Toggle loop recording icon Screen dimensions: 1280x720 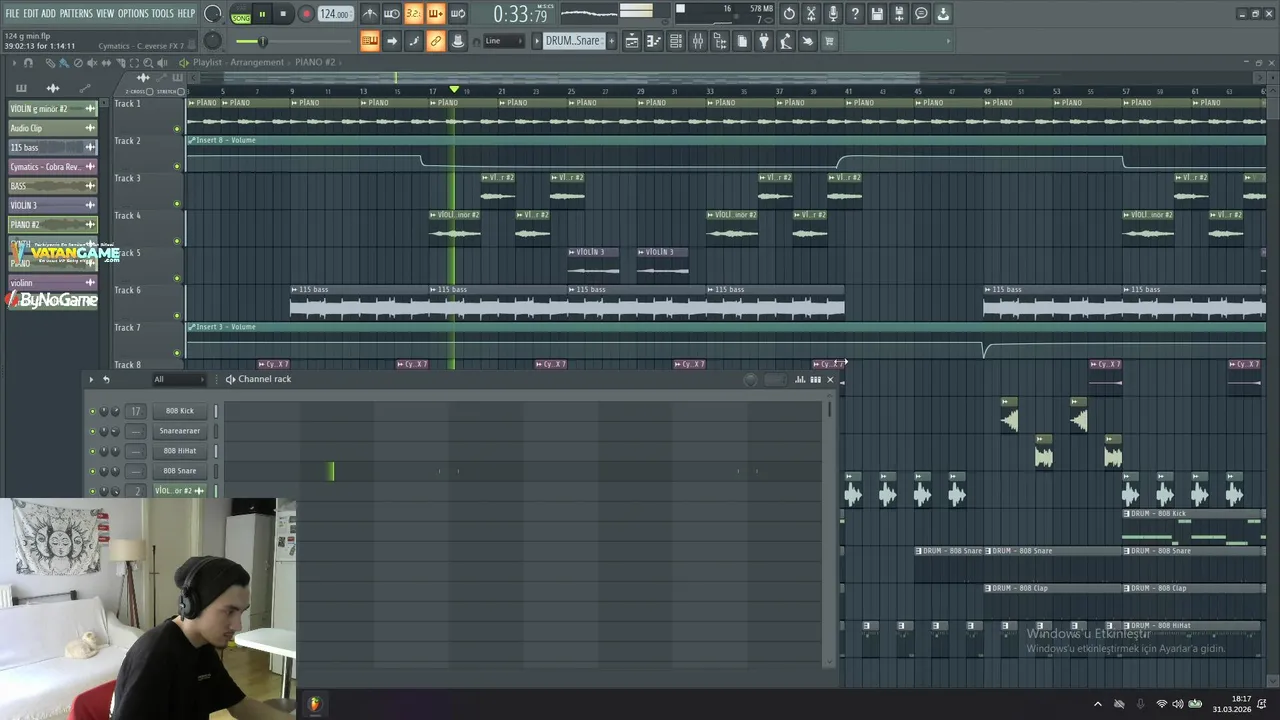click(x=457, y=14)
